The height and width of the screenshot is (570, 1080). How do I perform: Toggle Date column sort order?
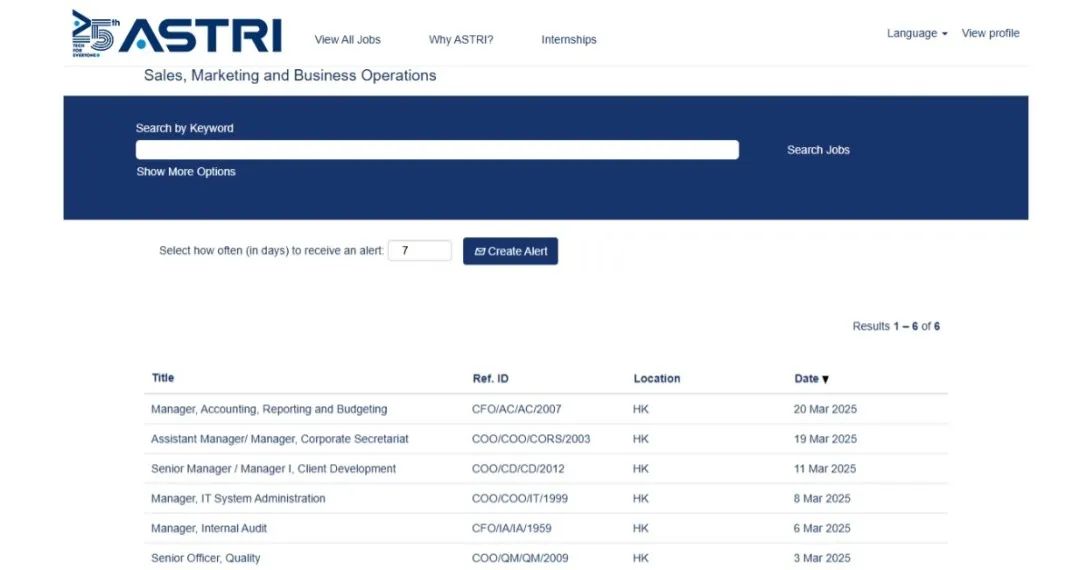811,379
